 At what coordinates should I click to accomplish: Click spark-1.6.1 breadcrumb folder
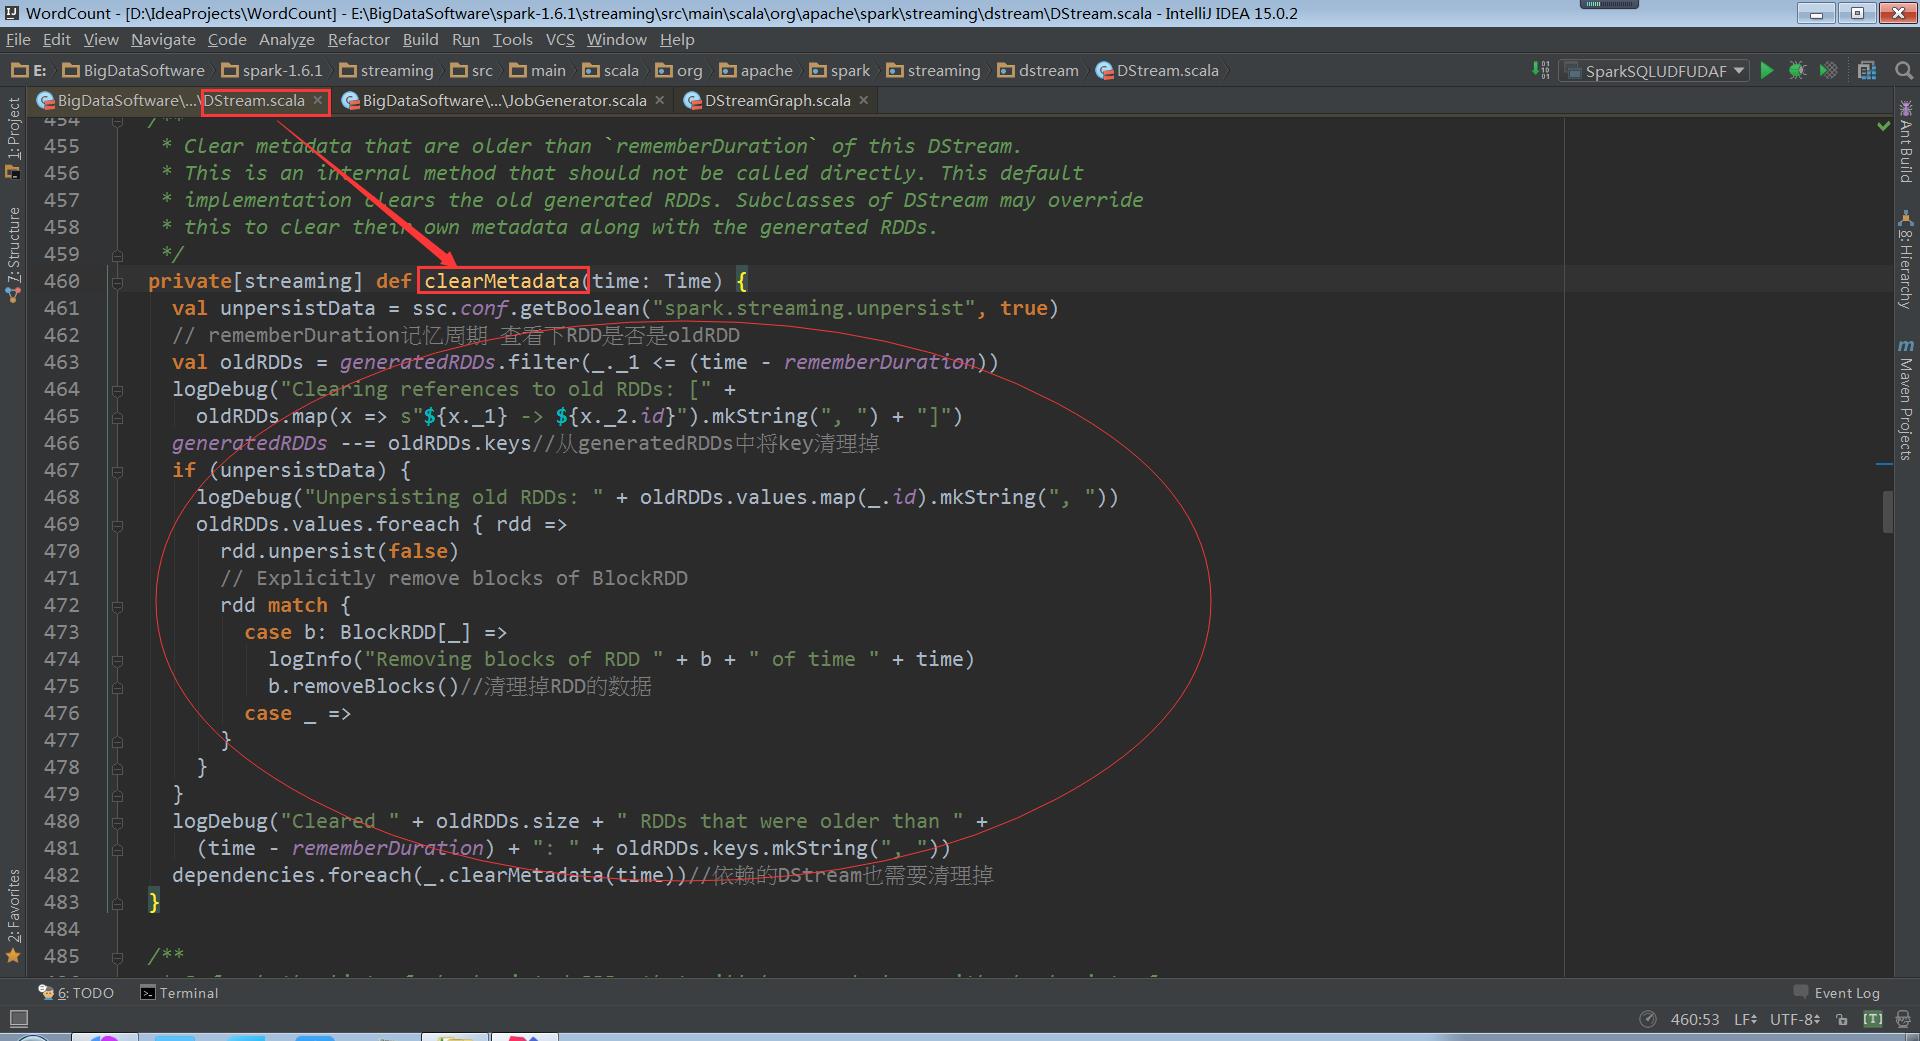coord(272,70)
